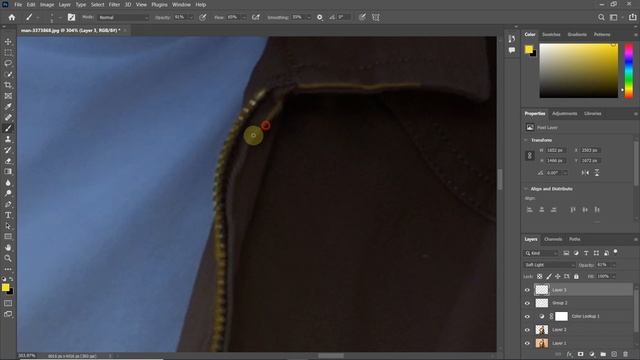This screenshot has width=640, height=360.
Task: Open the Window menu
Action: [181, 4]
